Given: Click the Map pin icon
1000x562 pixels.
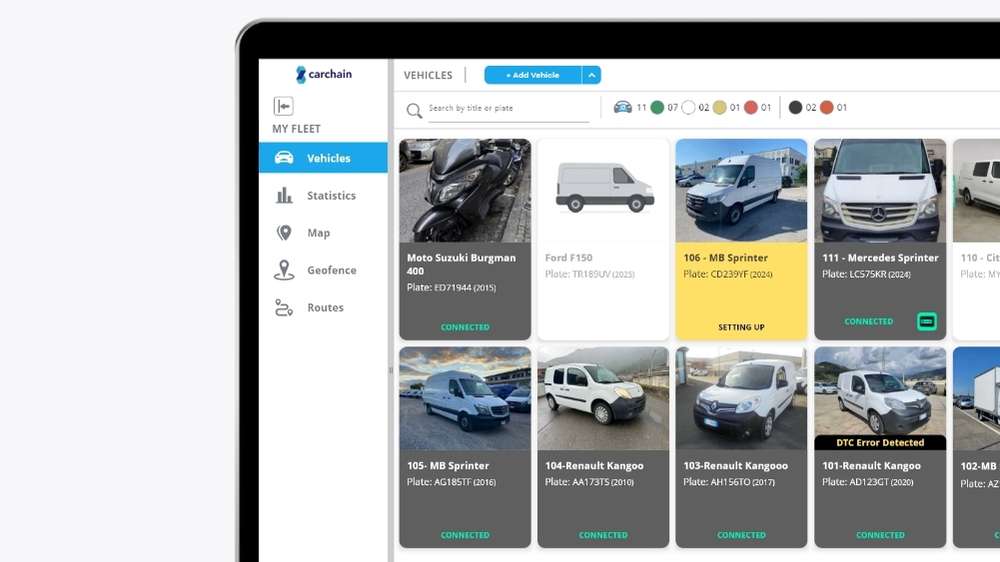Looking at the screenshot, I should tap(284, 233).
